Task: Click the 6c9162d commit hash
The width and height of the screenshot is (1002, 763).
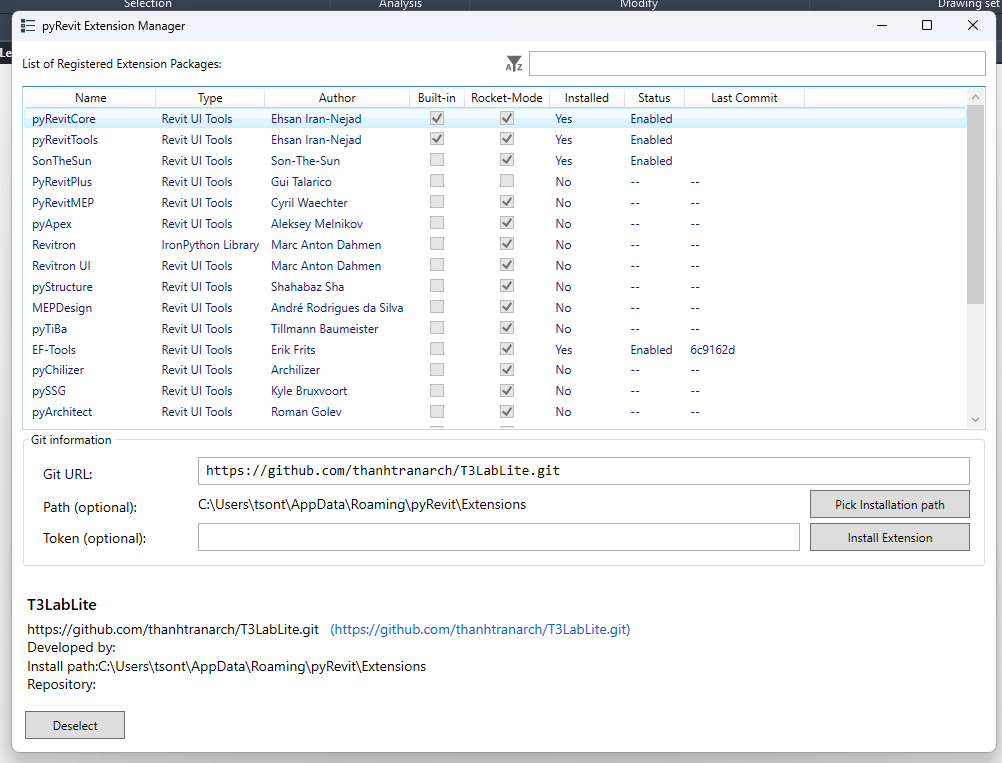Action: click(x=713, y=350)
